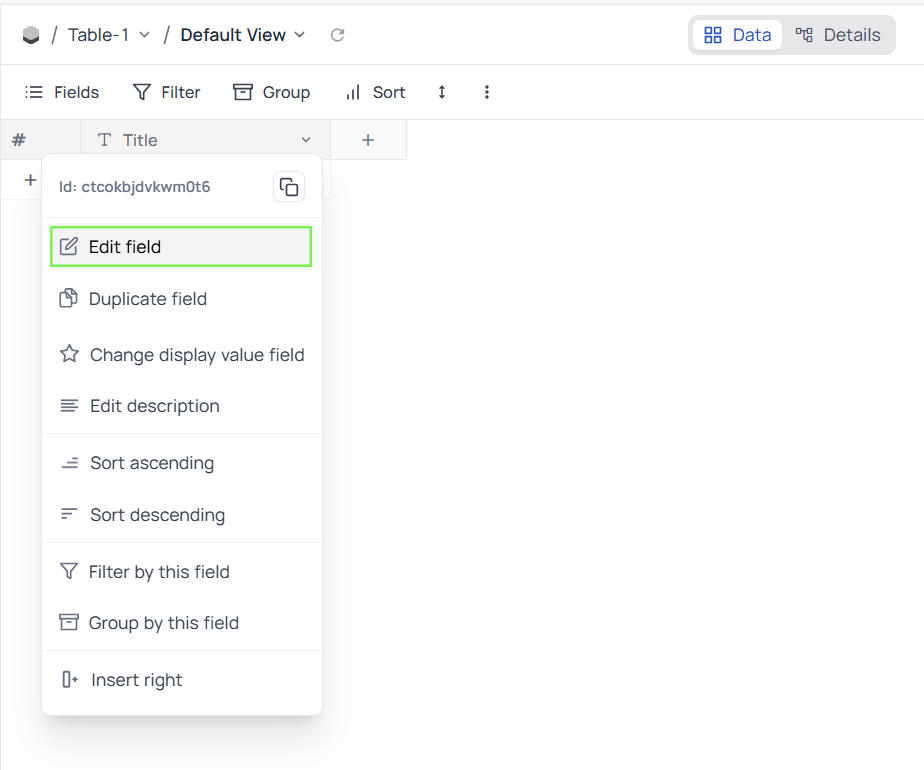Viewport: 924px width, 770px height.
Task: Copy the field Id to clipboard
Action: [289, 187]
